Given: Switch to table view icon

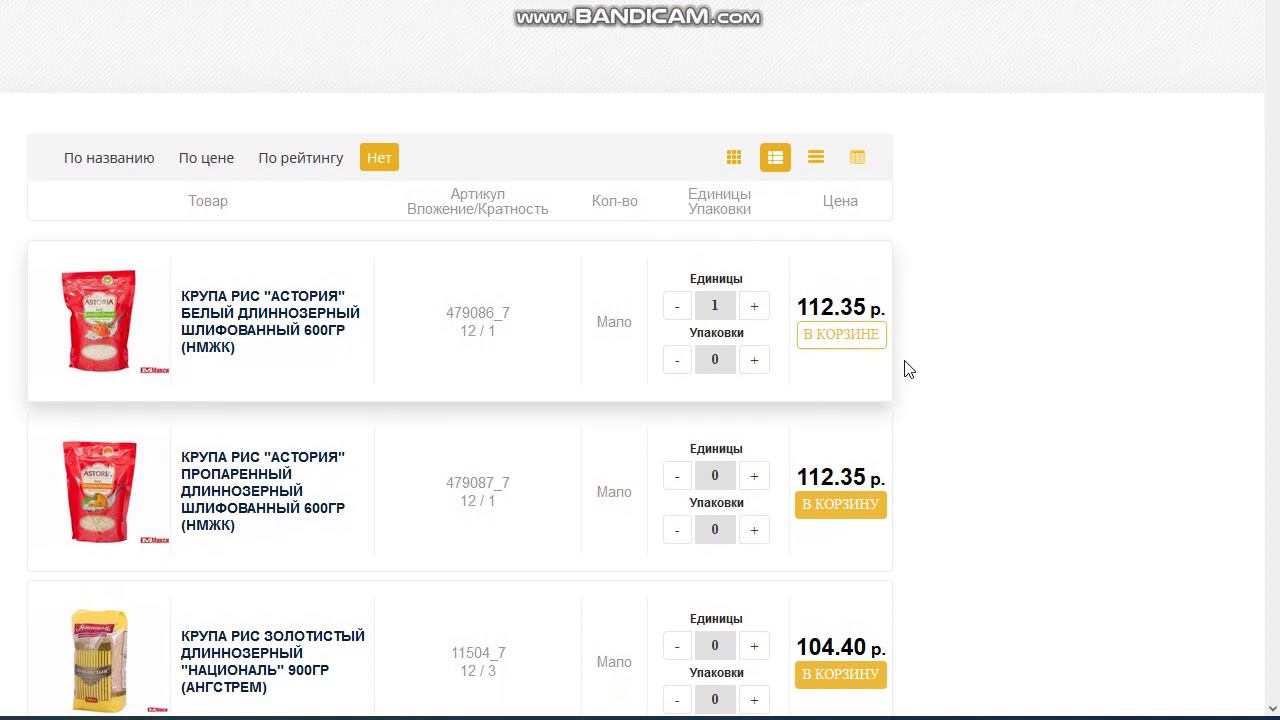Looking at the screenshot, I should tap(857, 157).
